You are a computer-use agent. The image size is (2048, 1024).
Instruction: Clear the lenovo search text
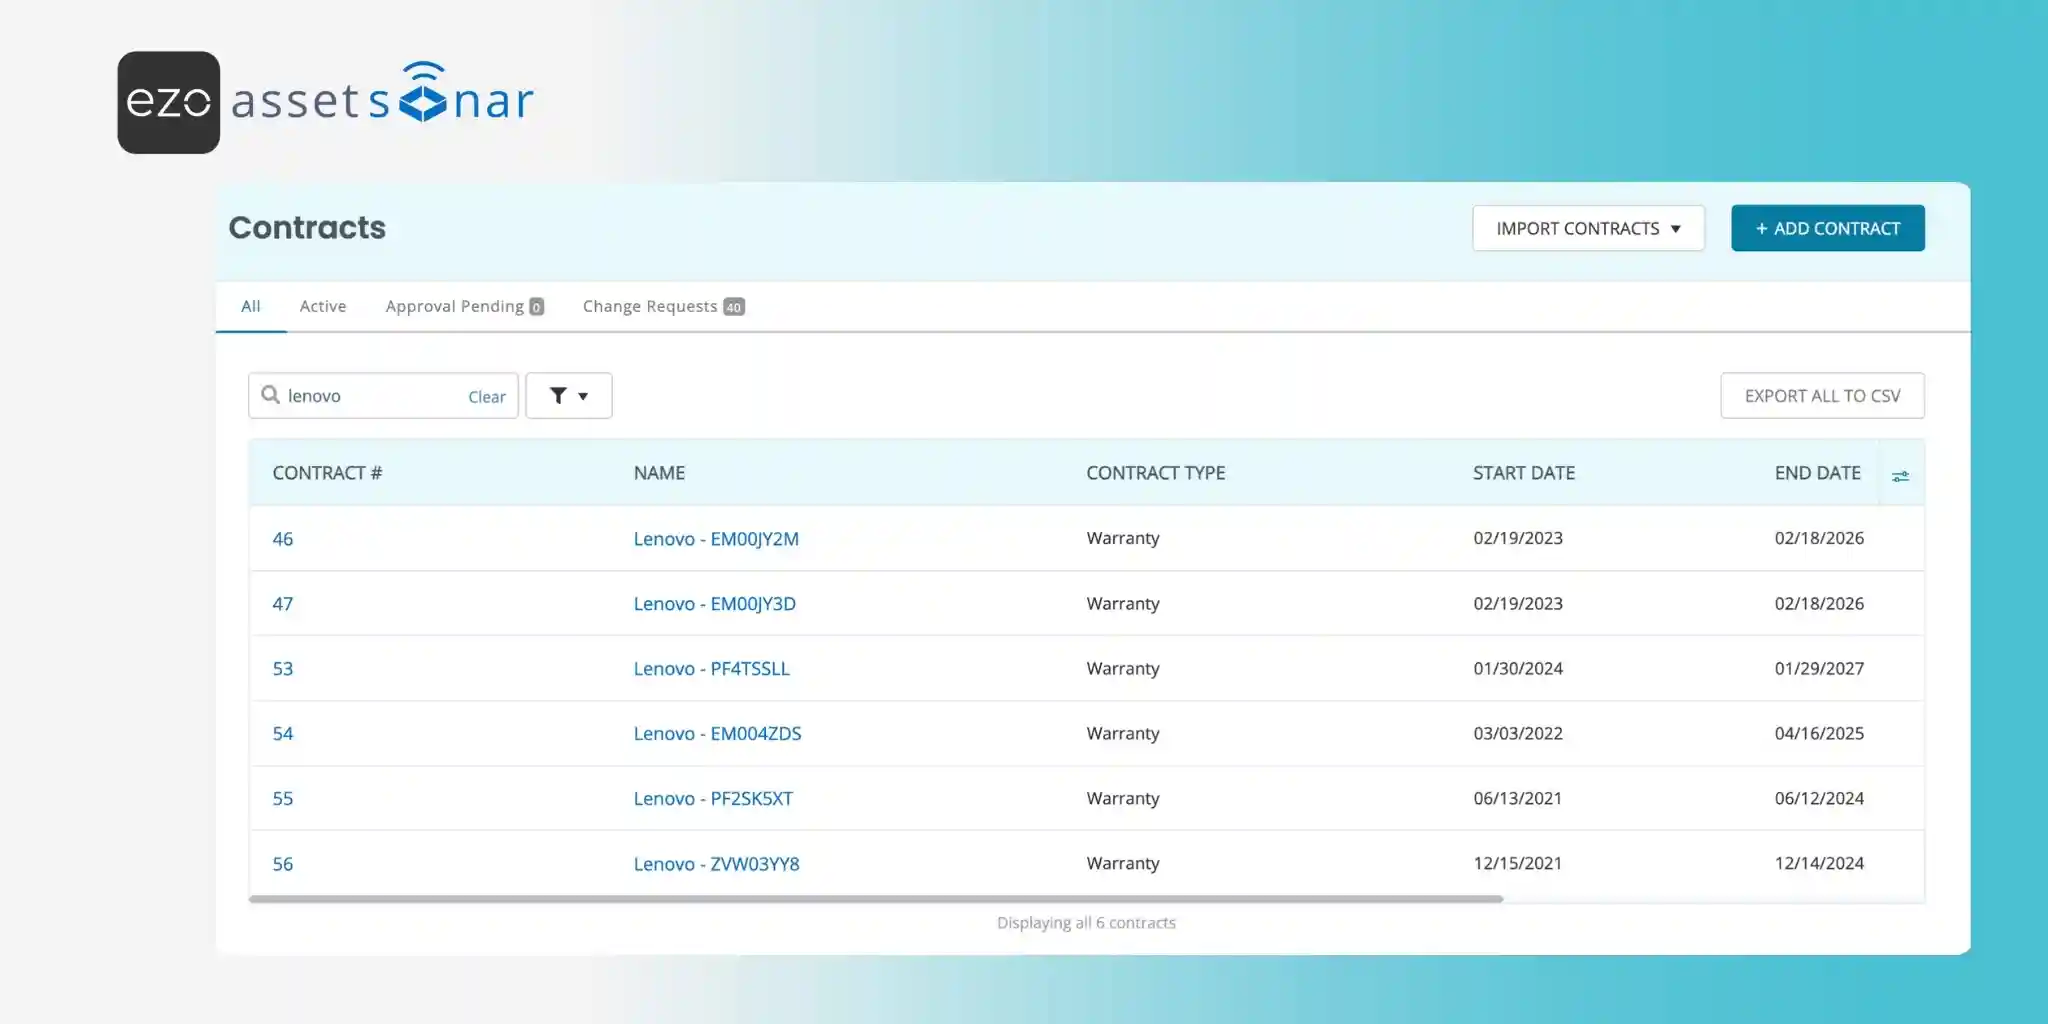(486, 397)
